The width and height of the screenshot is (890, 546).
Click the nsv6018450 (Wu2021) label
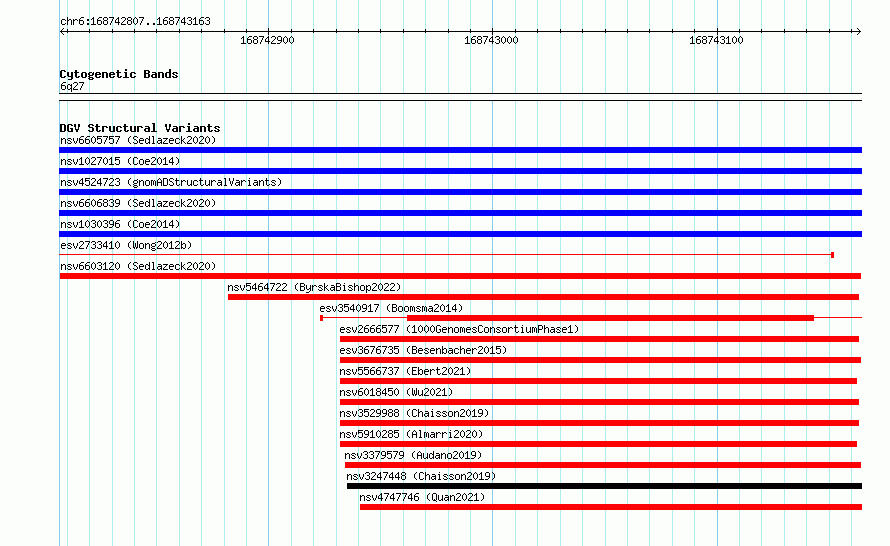click(x=396, y=392)
